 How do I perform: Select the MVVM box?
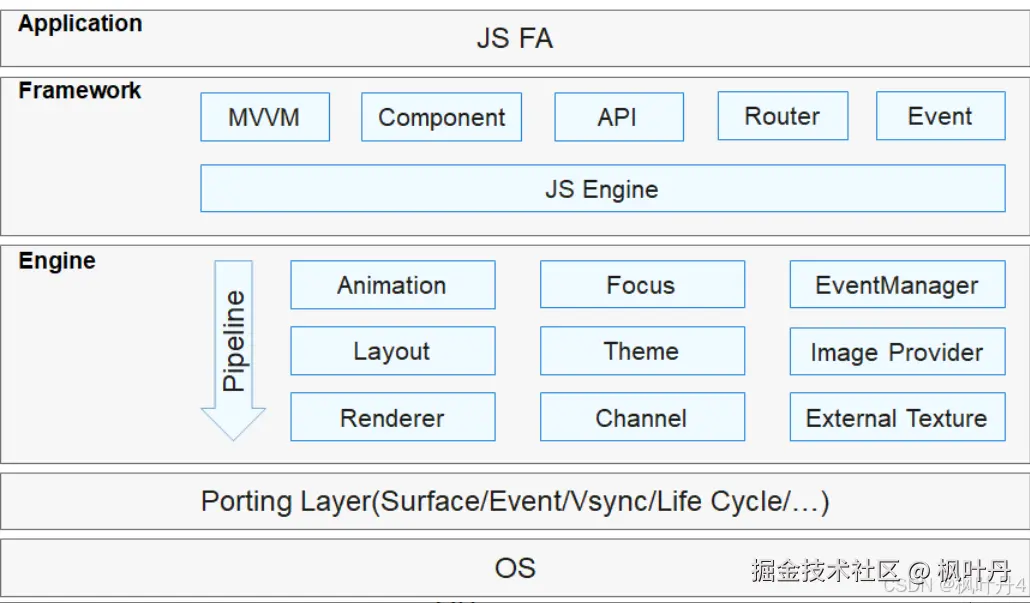(x=264, y=117)
